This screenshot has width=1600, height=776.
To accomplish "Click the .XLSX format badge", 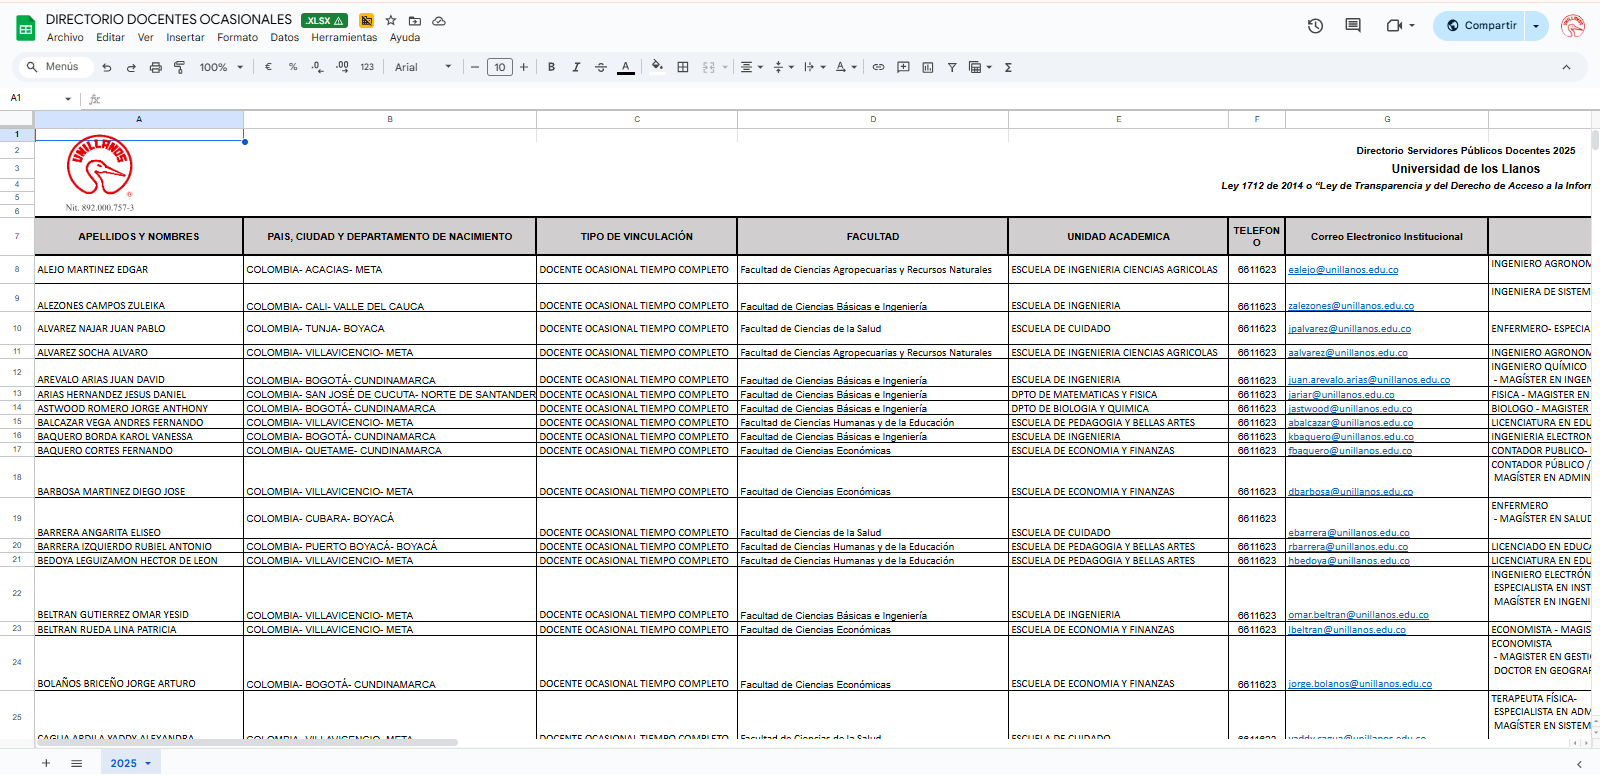I will (x=326, y=20).
